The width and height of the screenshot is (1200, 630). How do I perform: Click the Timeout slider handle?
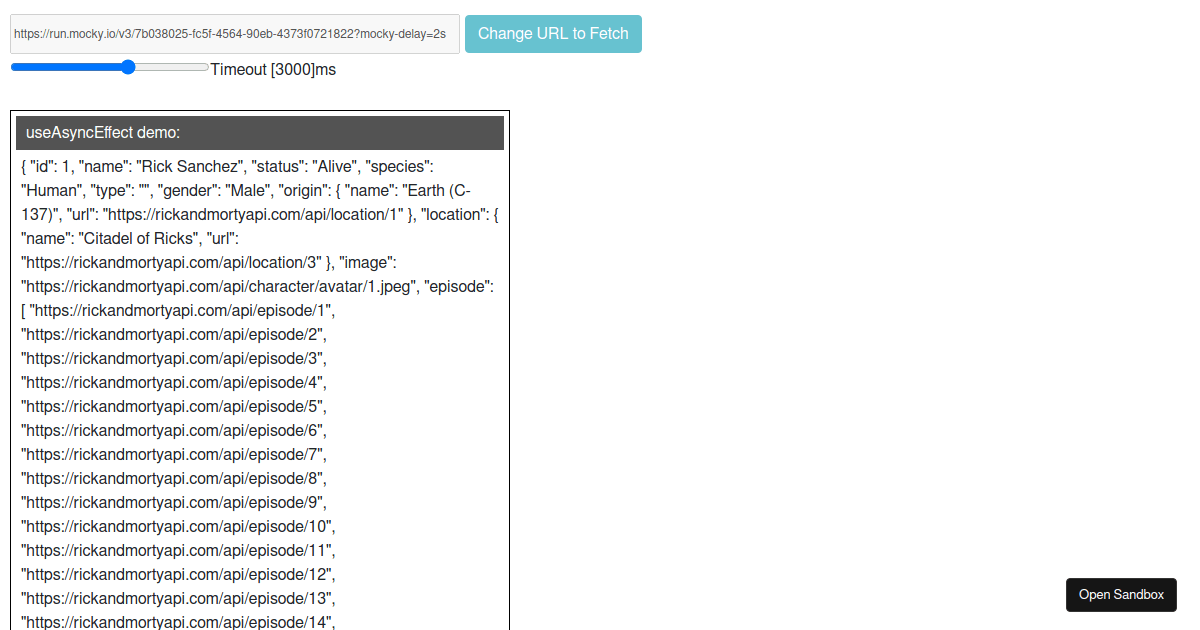127,68
